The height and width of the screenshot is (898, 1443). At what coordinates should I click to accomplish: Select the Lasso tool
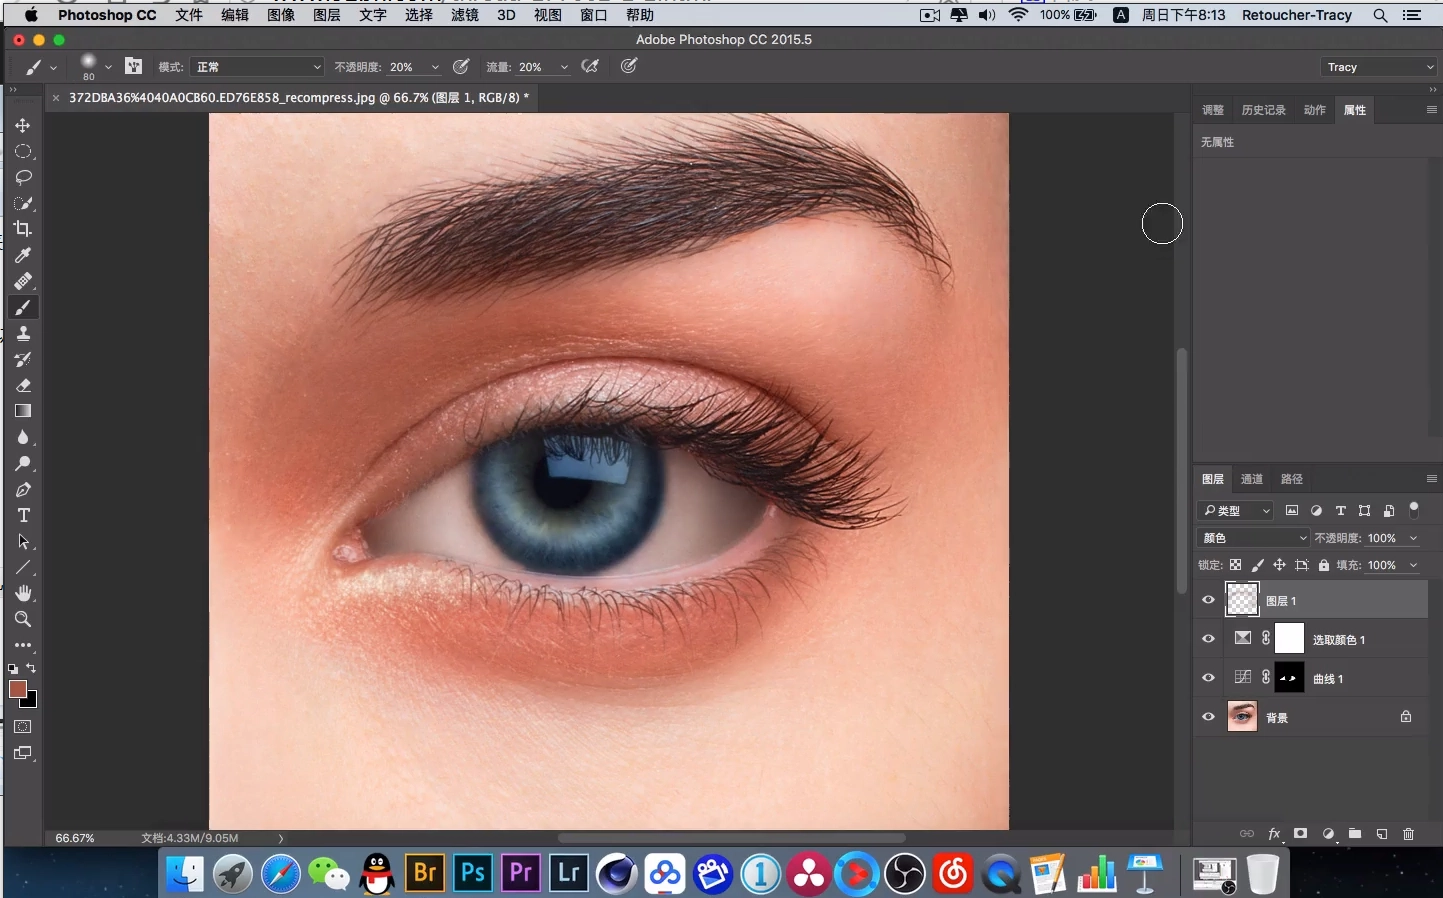[23, 177]
